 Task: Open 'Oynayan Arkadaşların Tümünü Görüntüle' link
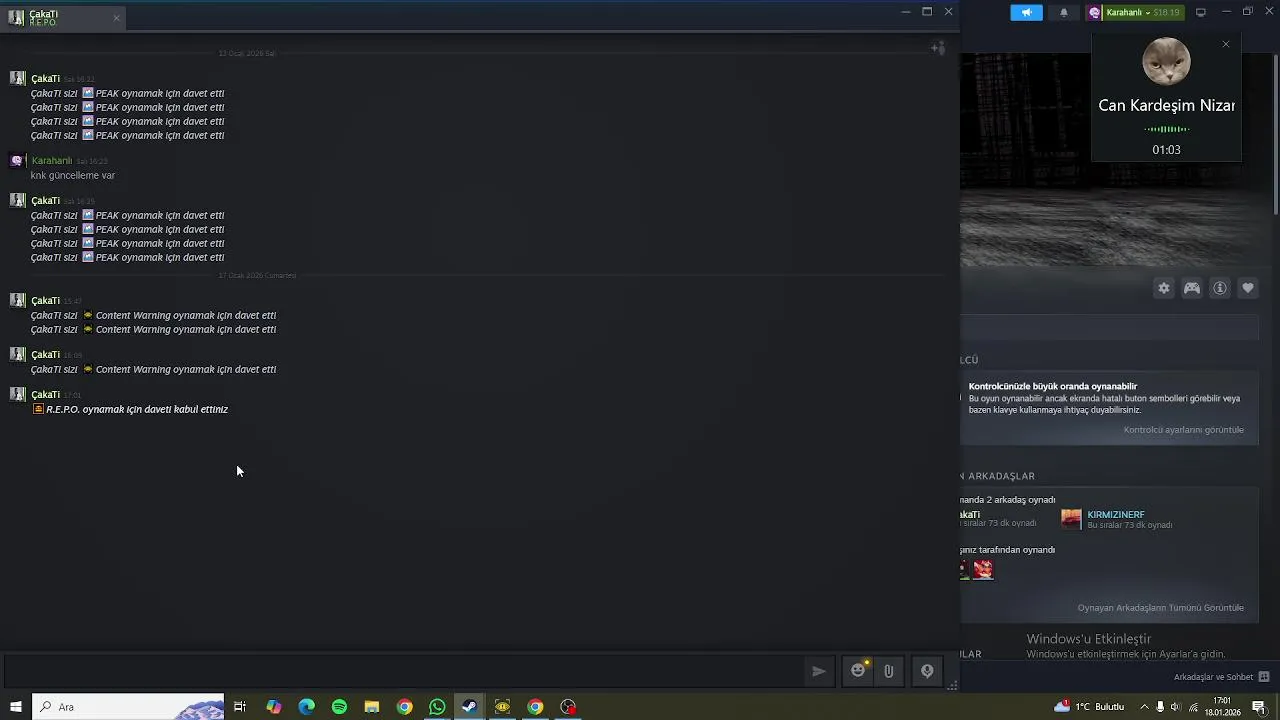(x=1161, y=608)
